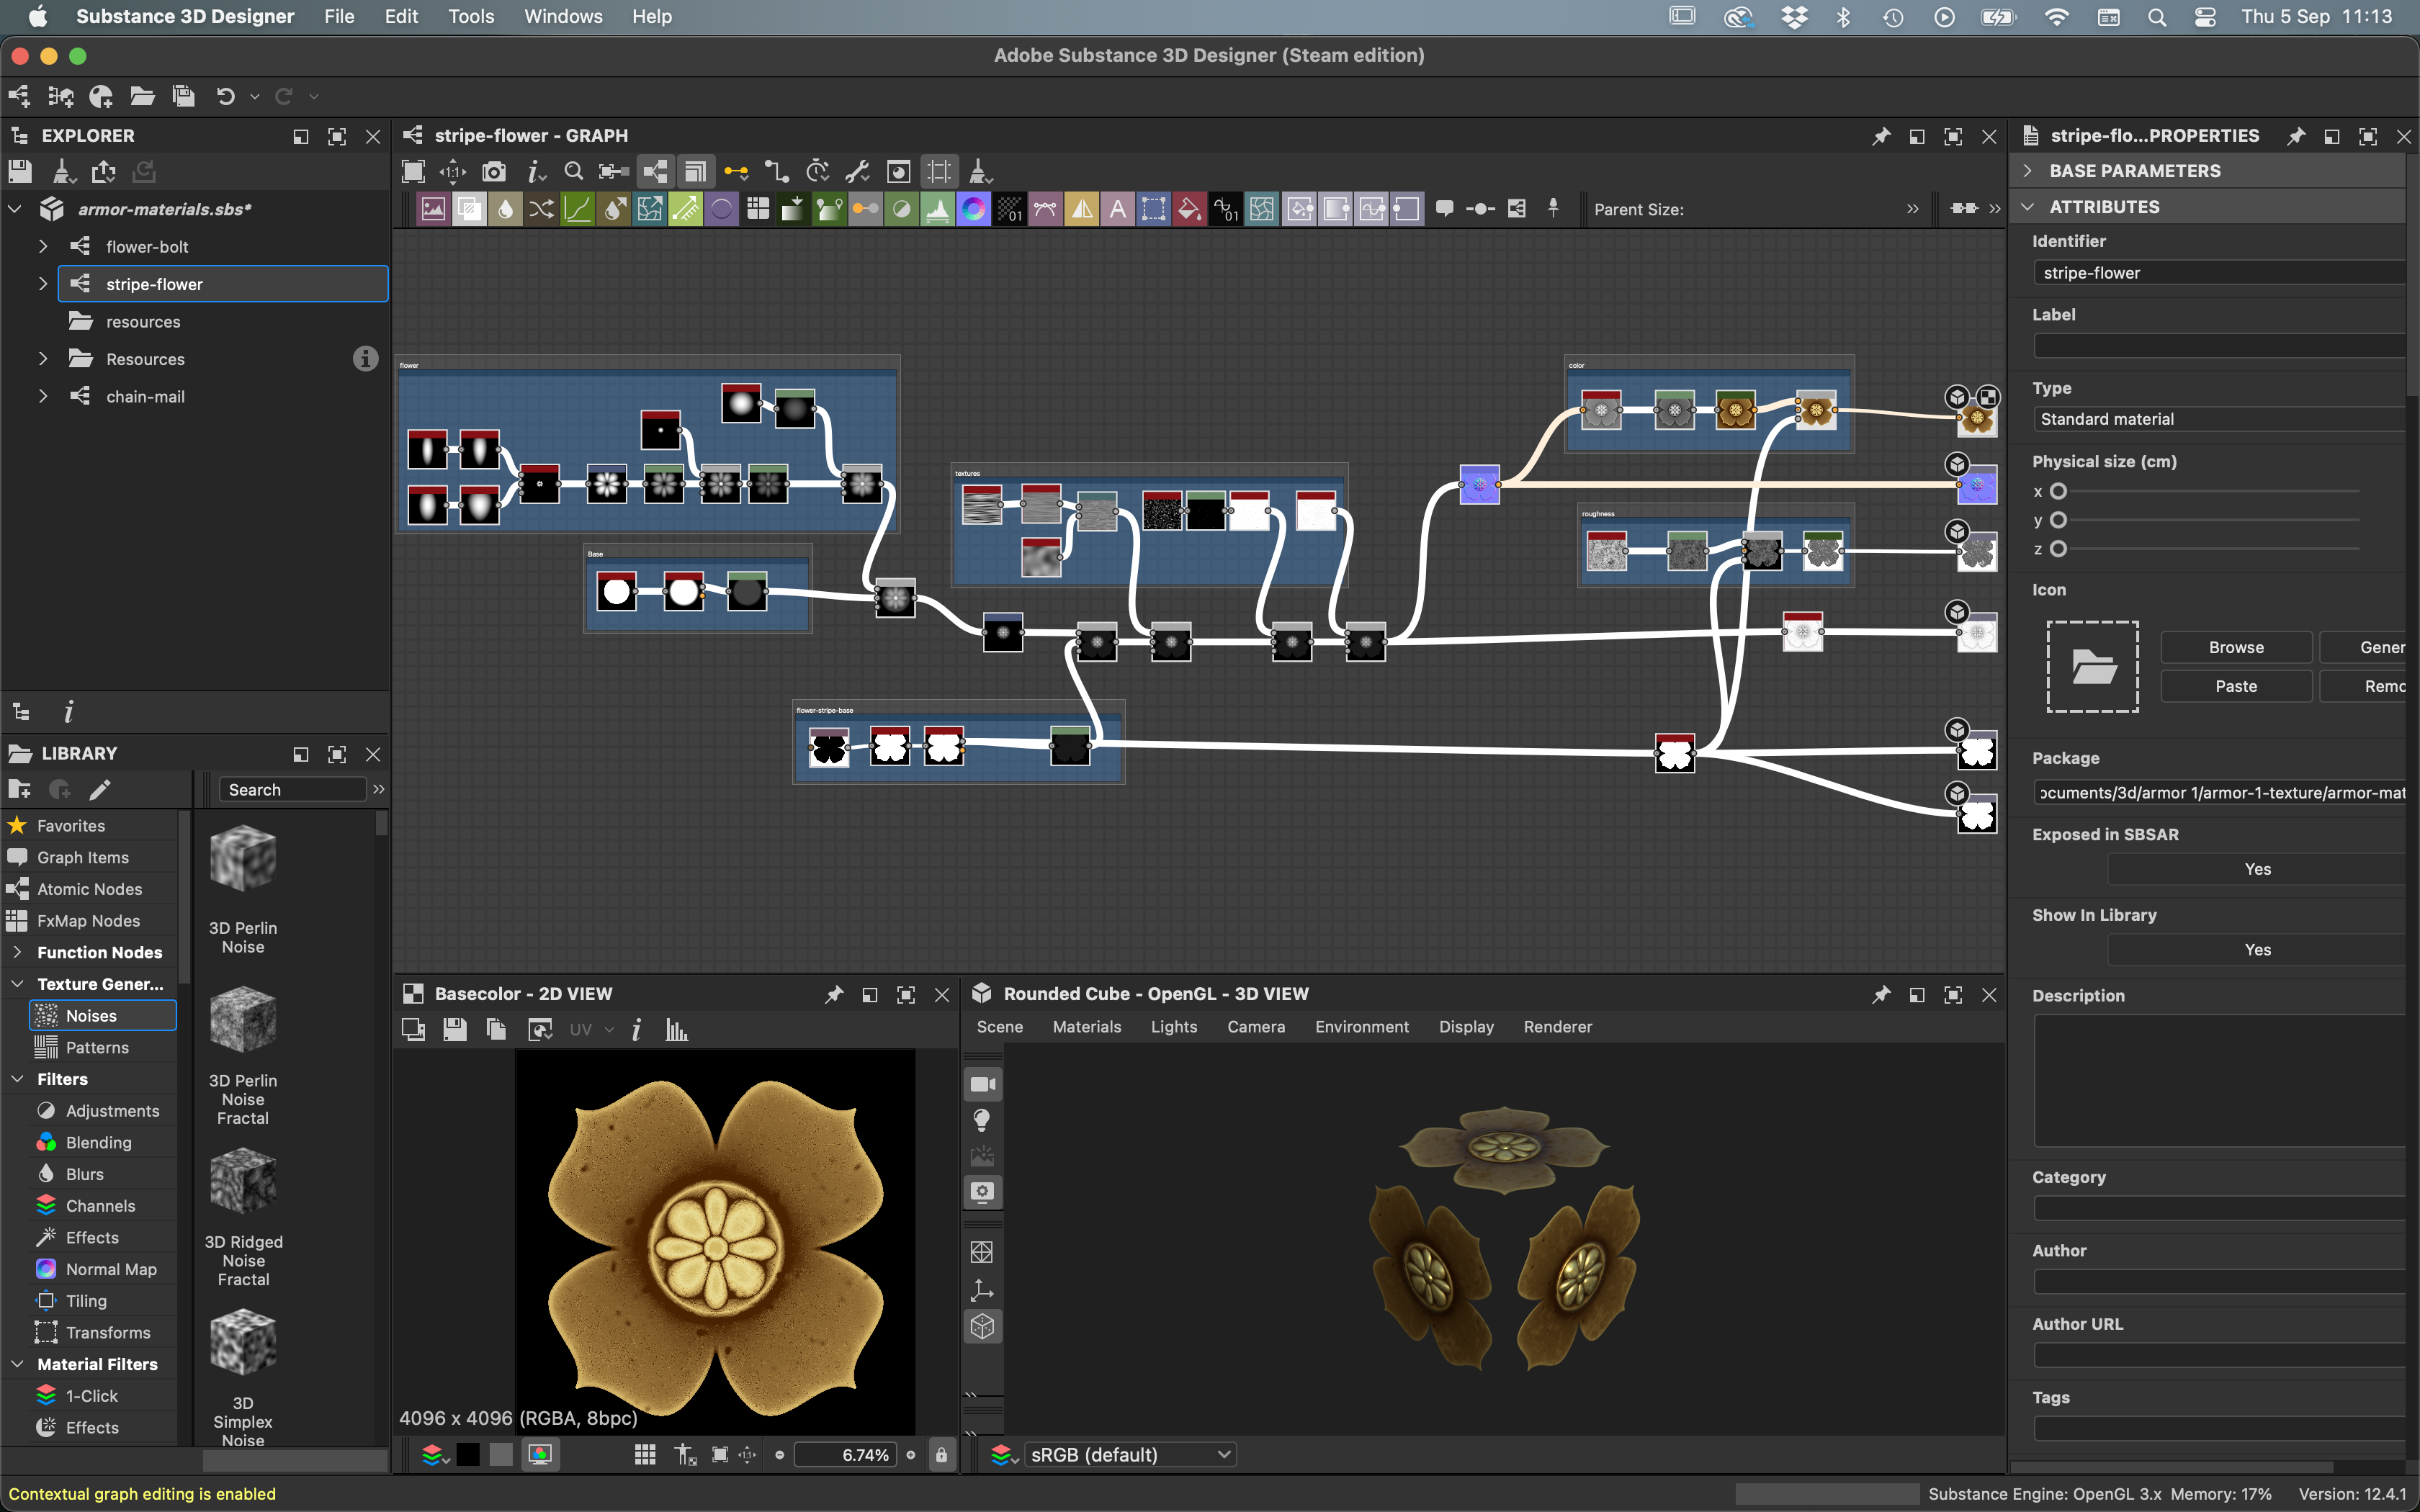Click Show In Library Yes button

[x=2257, y=950]
